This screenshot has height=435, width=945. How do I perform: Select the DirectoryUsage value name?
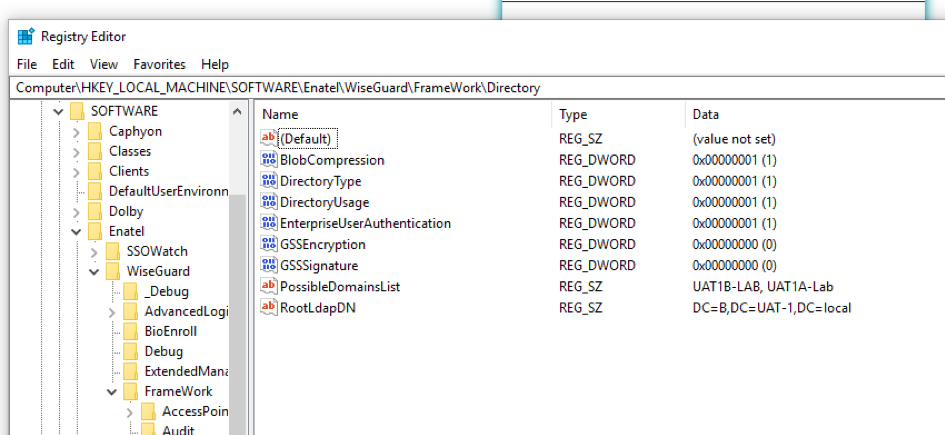(x=324, y=202)
